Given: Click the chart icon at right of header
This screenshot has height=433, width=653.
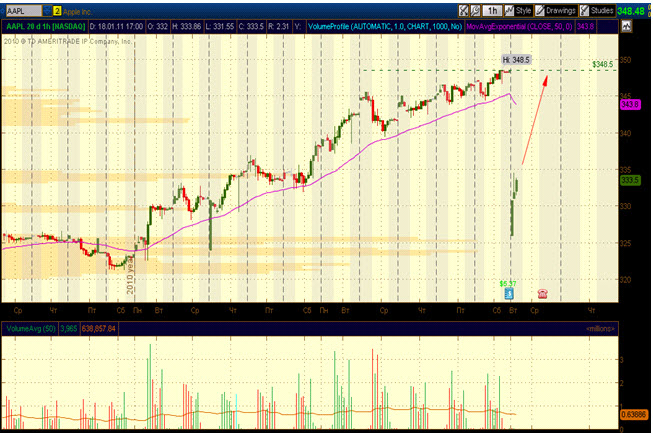Looking at the screenshot, I should [x=626, y=27].
